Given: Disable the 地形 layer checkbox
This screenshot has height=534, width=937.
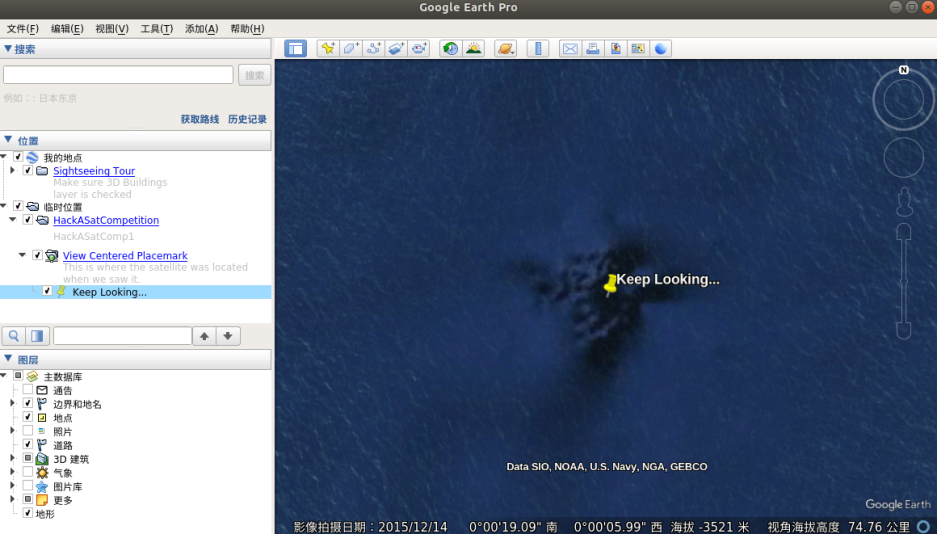Looking at the screenshot, I should (x=27, y=513).
